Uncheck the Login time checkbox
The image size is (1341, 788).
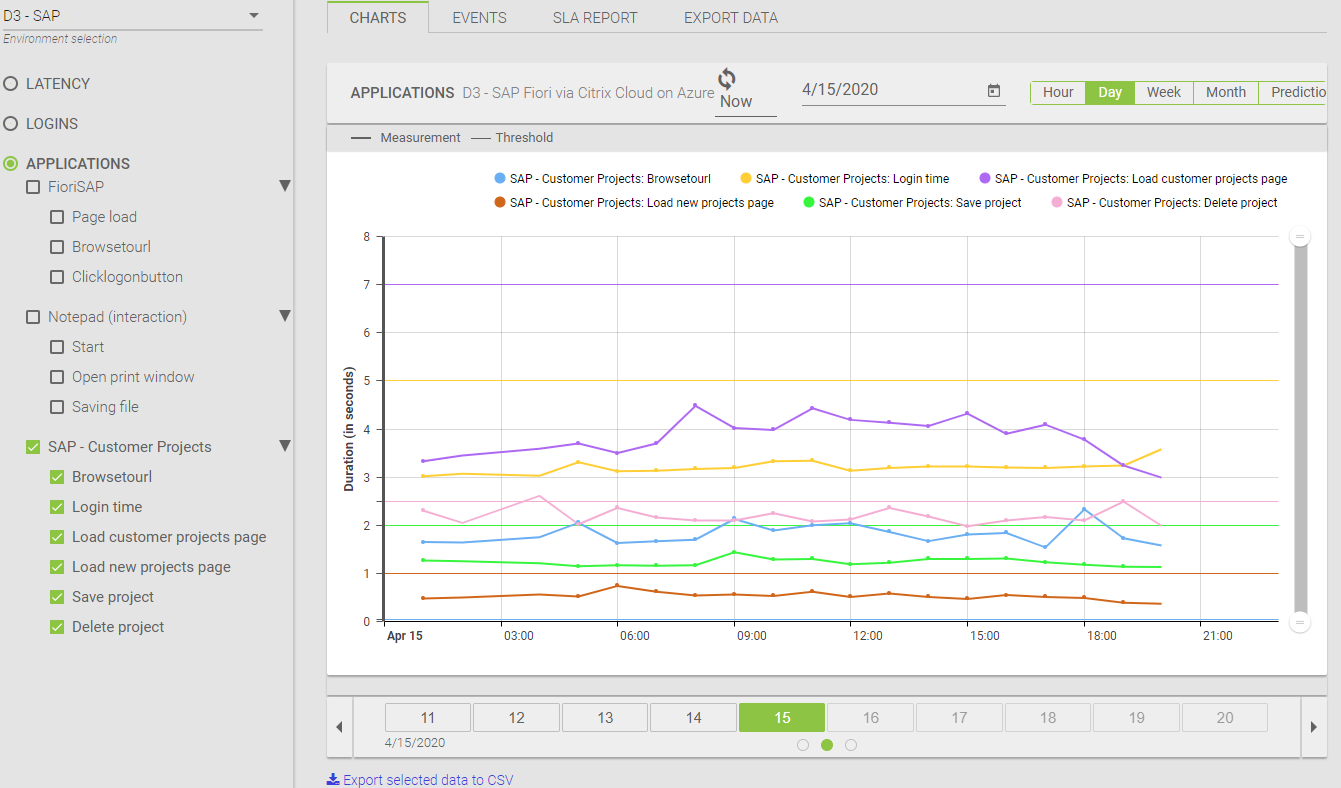(57, 507)
